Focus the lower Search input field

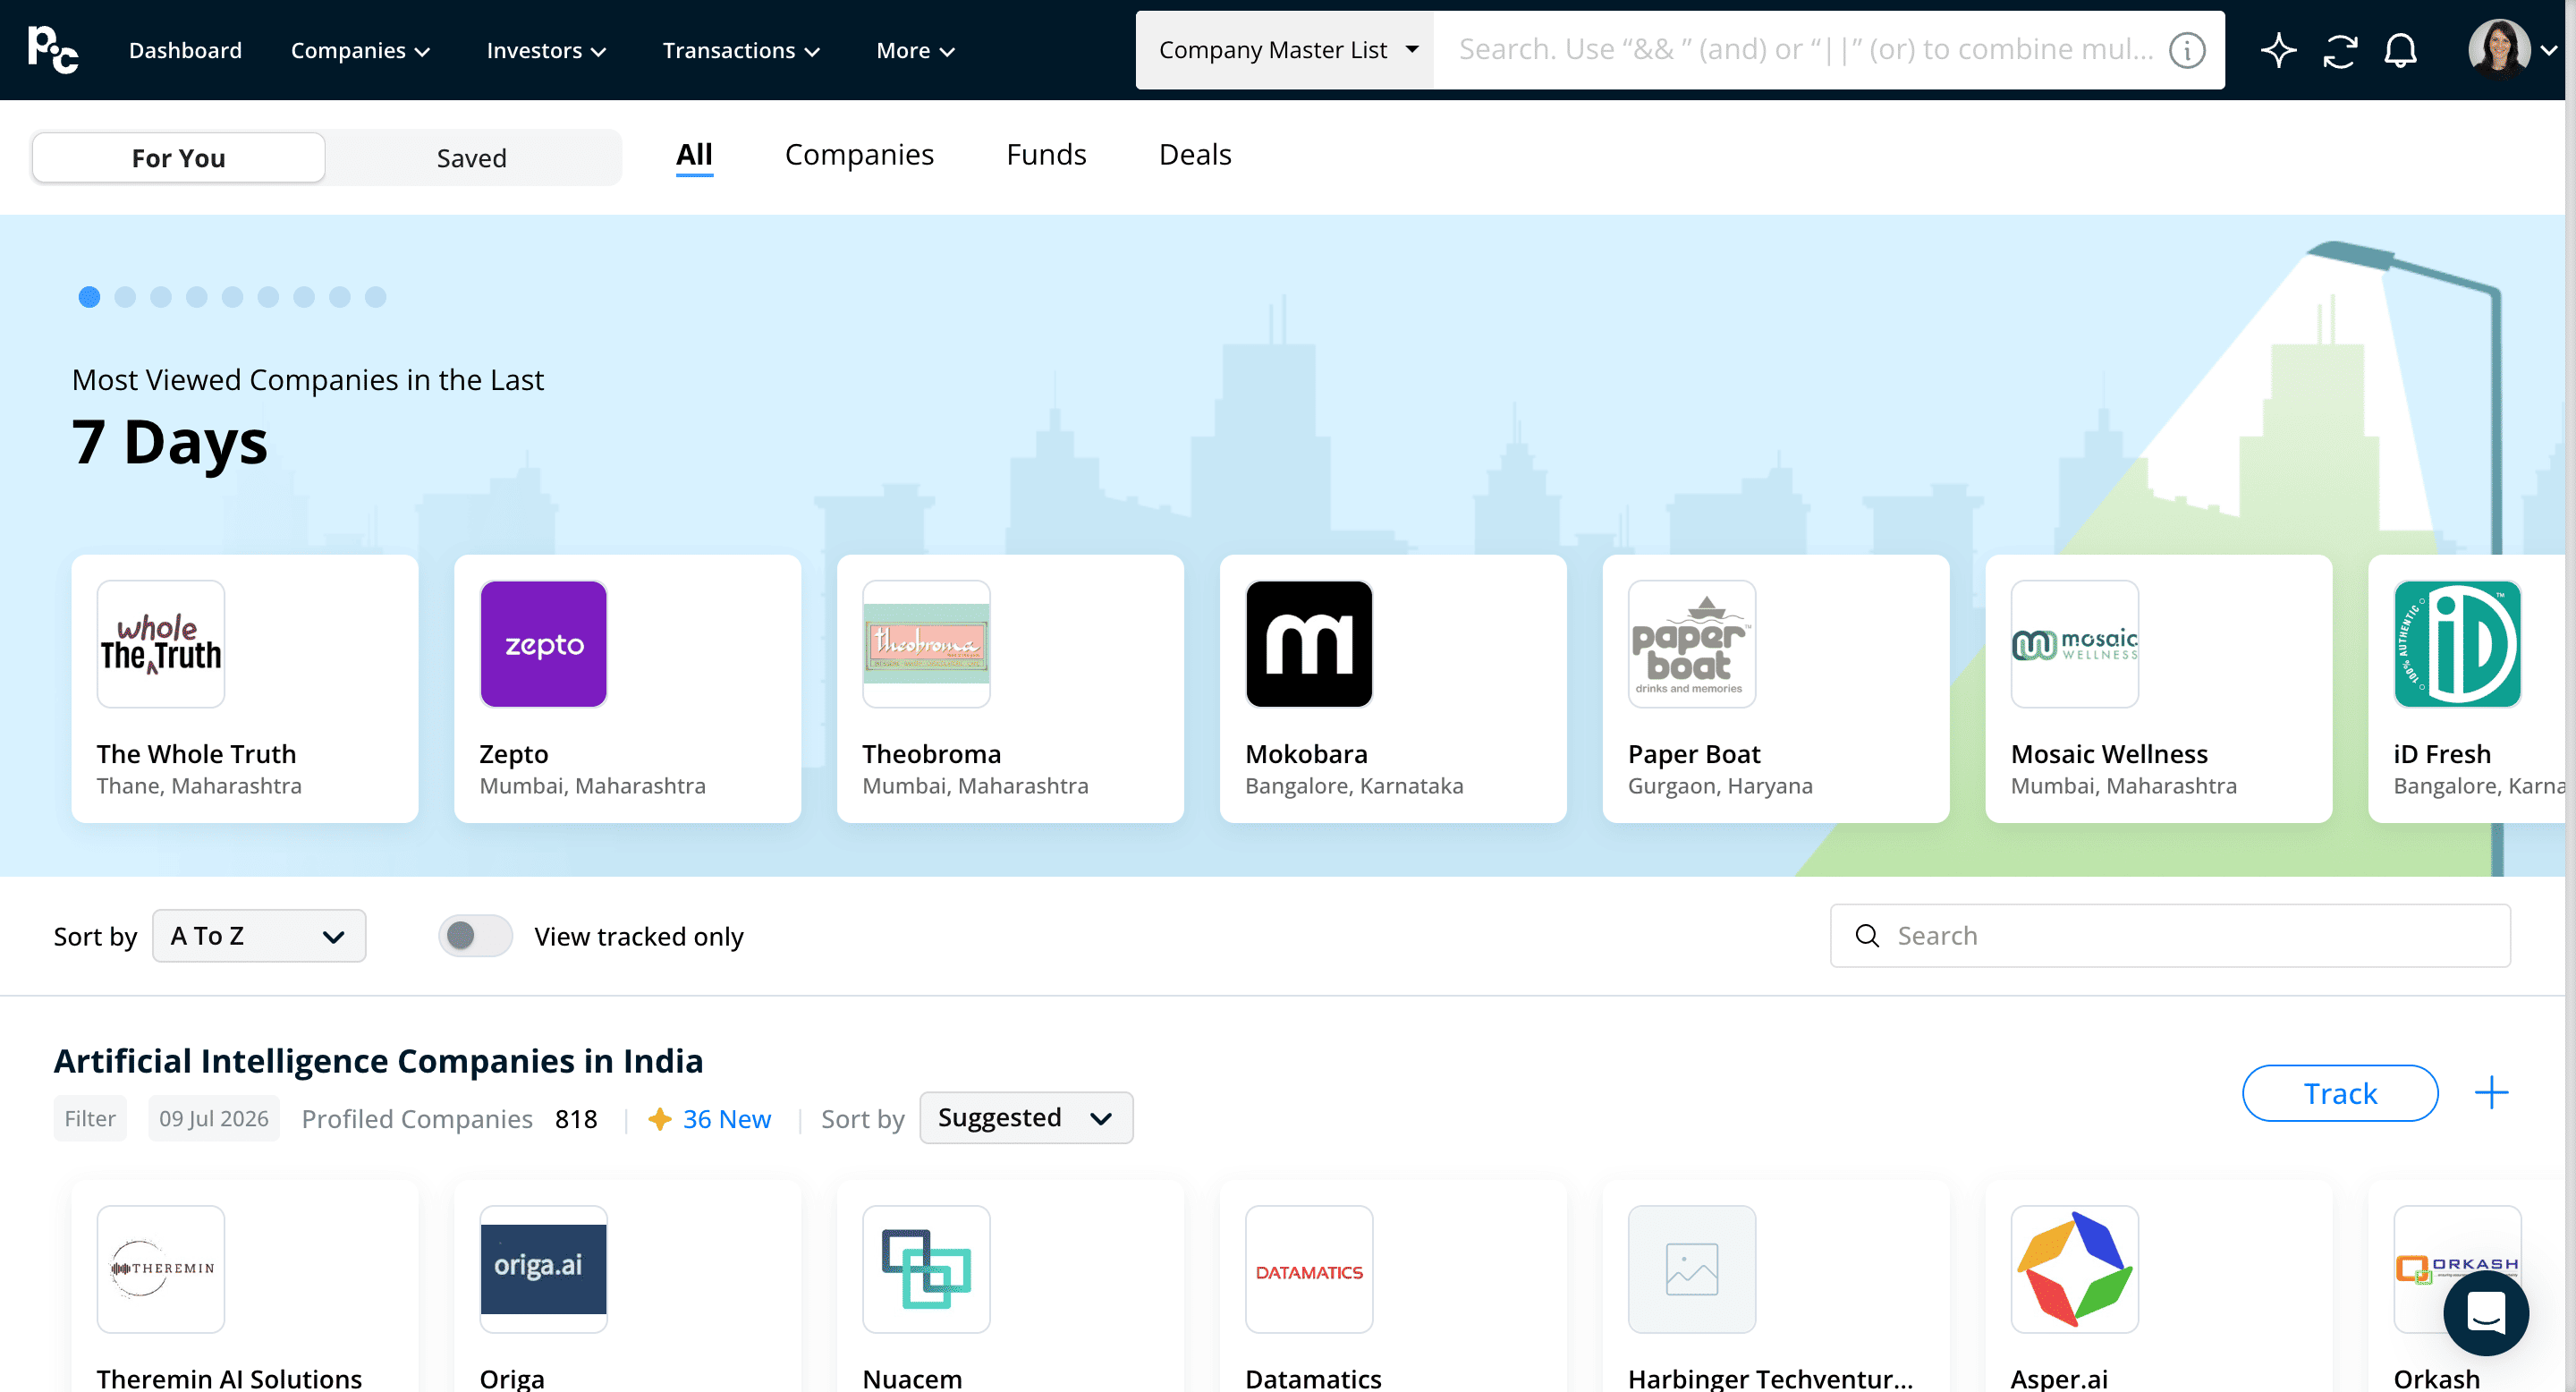pos(2170,936)
